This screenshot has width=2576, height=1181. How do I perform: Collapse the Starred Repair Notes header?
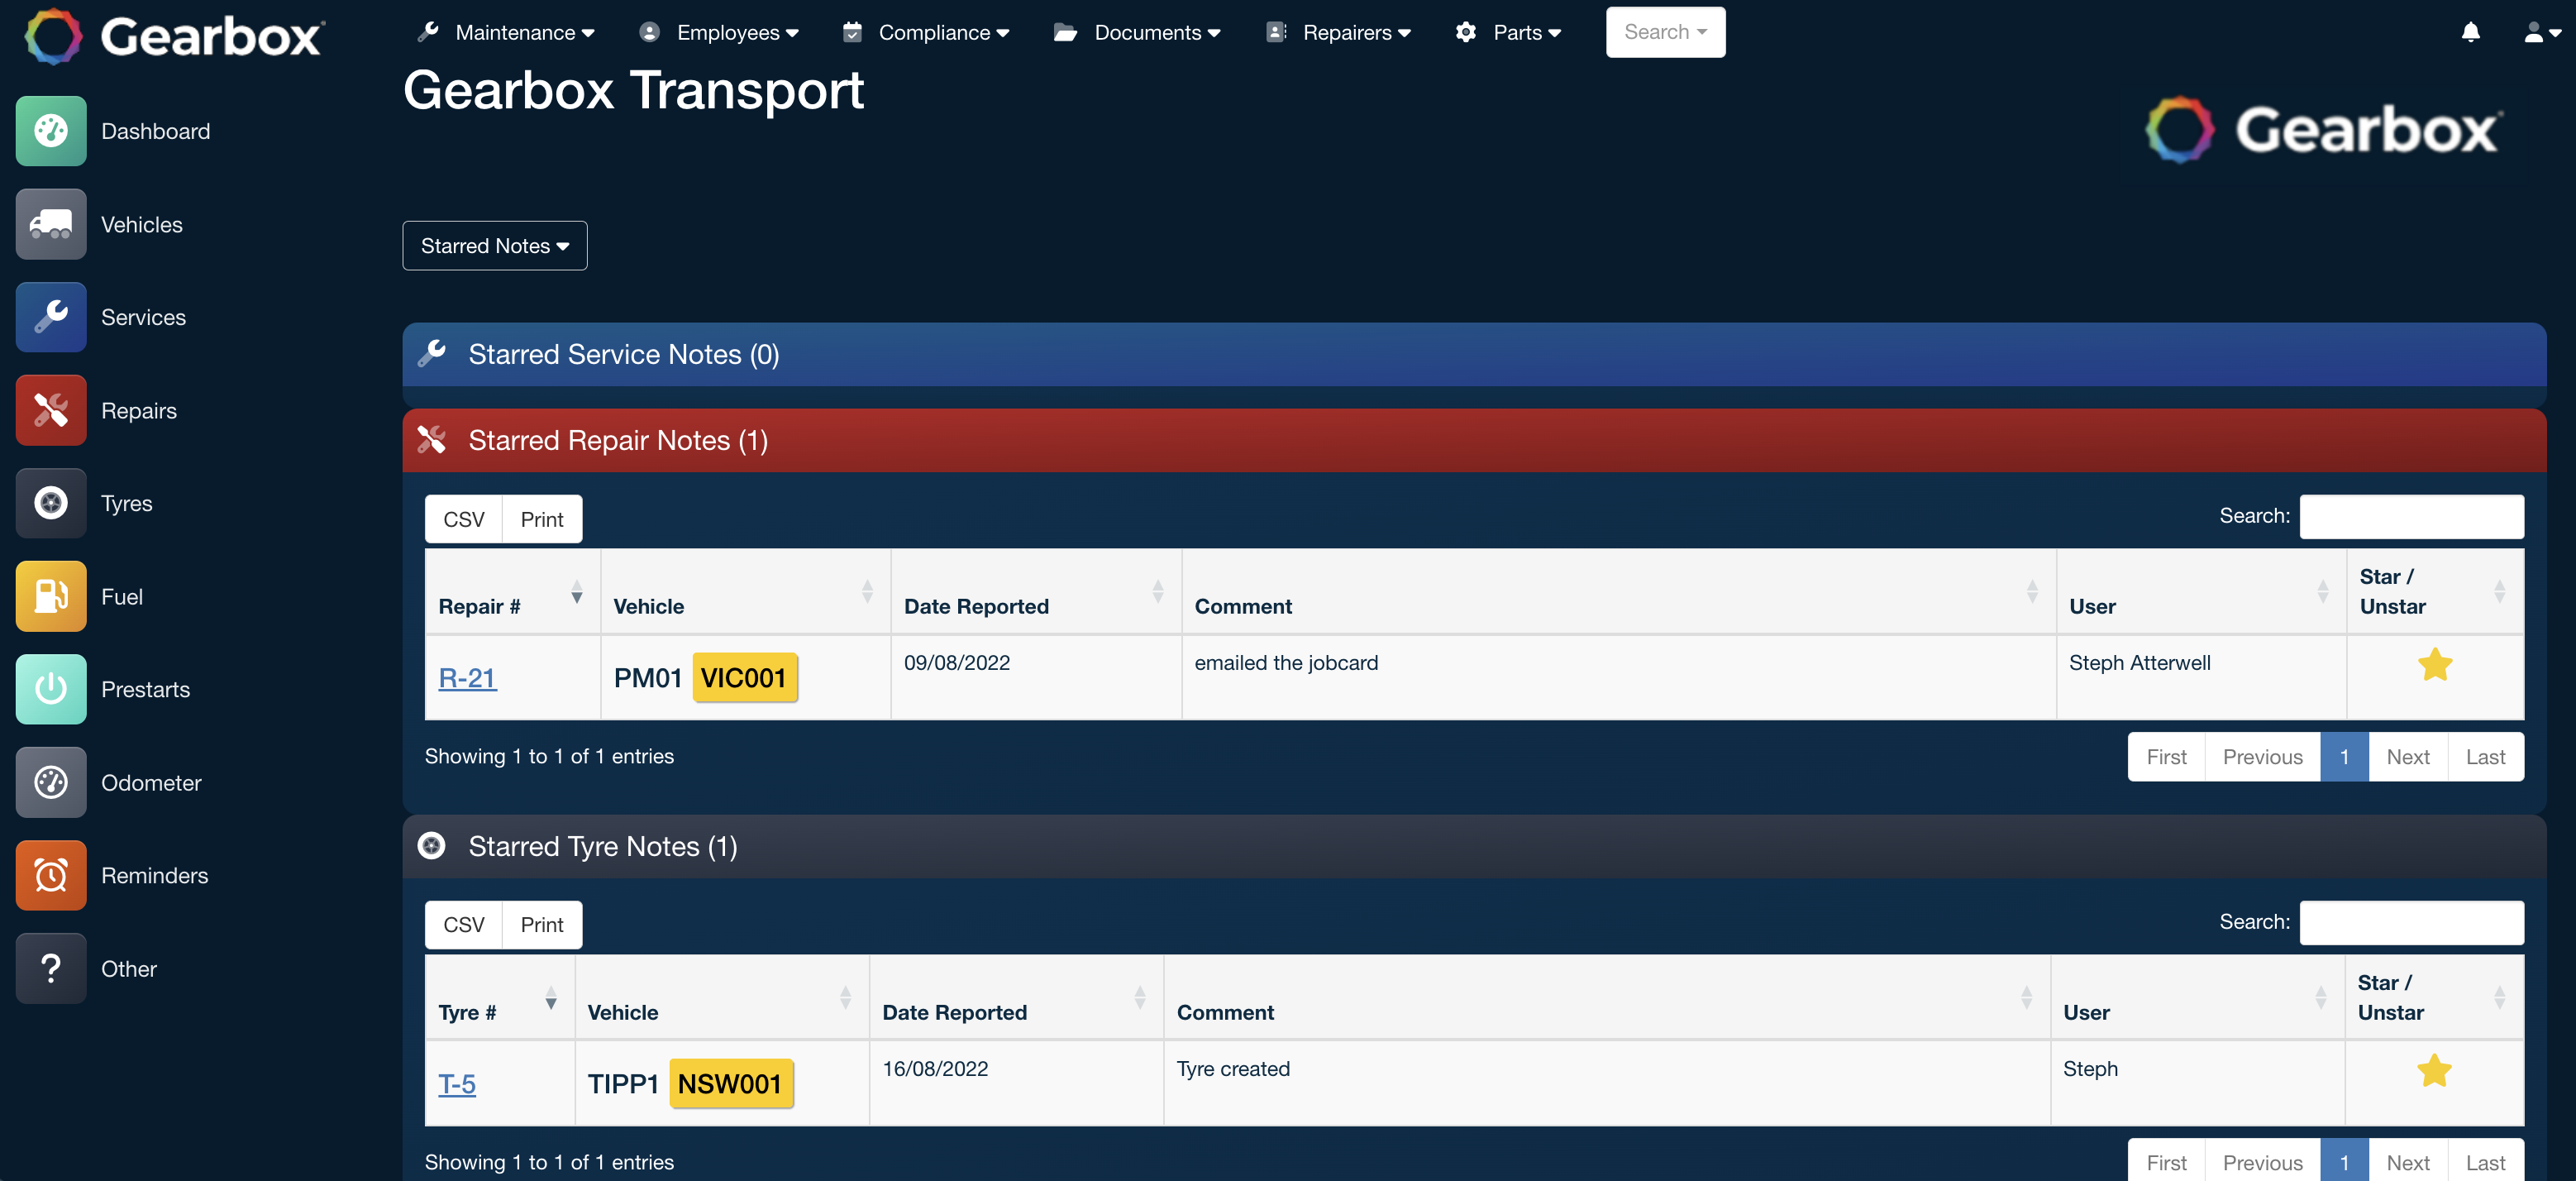(x=1474, y=440)
